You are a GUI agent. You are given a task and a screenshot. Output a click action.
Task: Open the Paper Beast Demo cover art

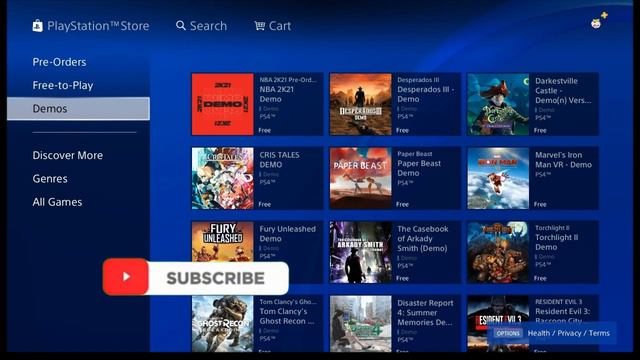pos(360,178)
